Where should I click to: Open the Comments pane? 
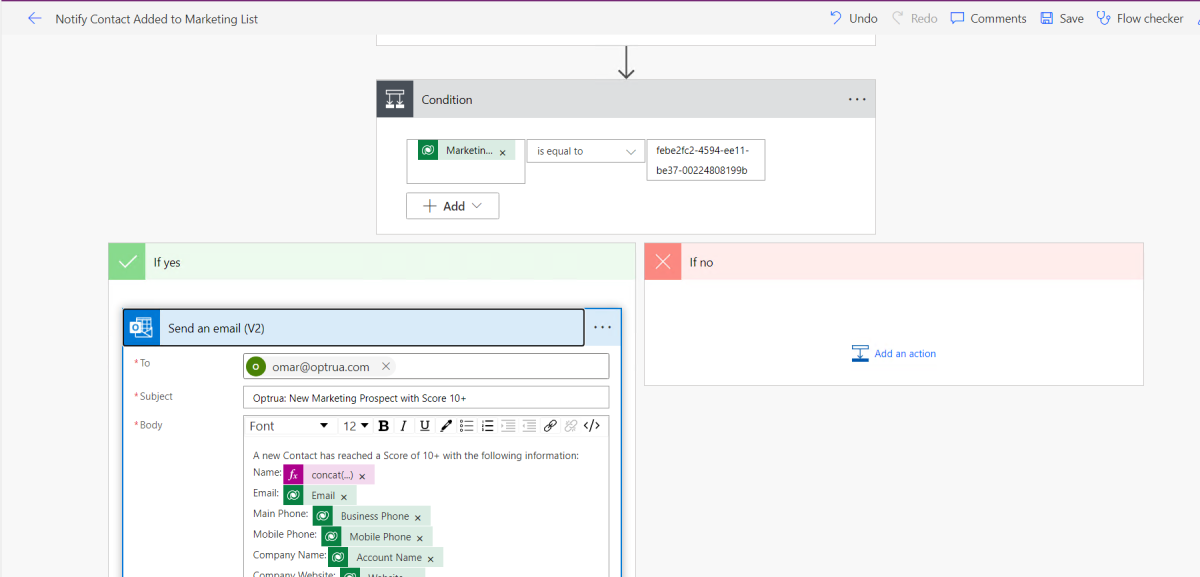coord(988,18)
